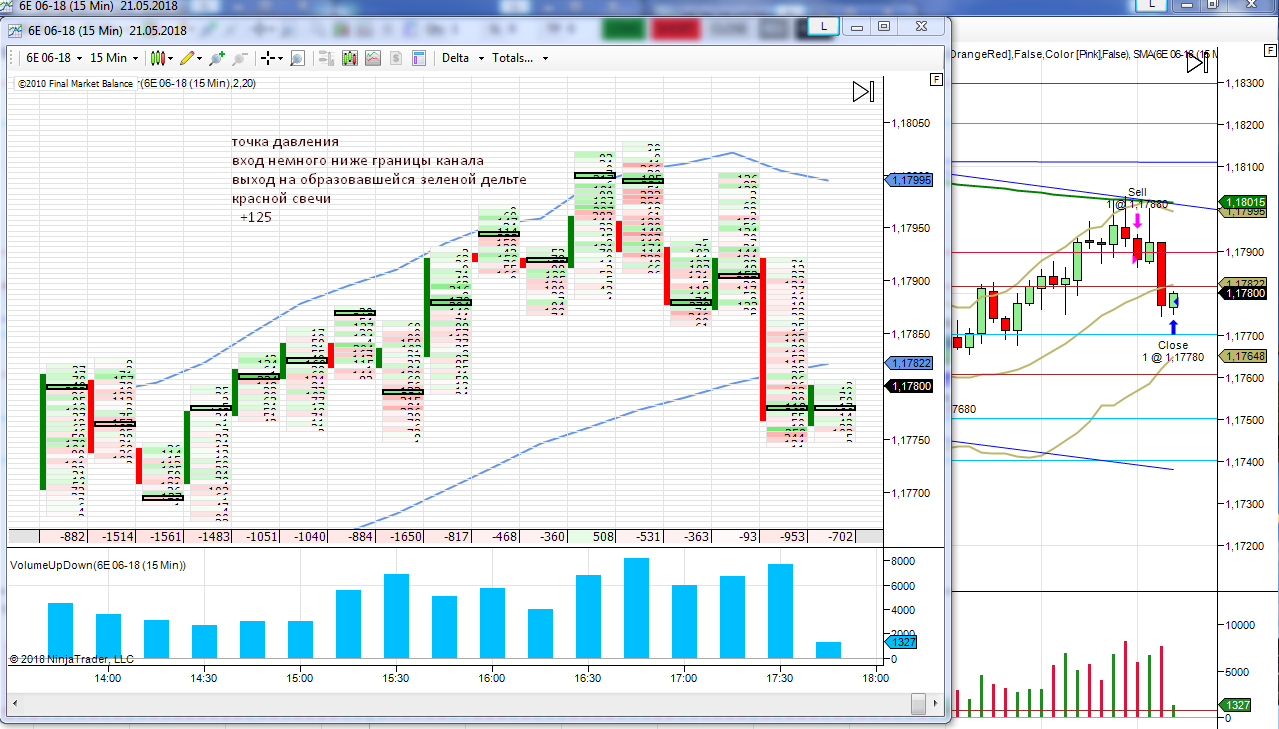
Task: Open the 6E 06-18 instrument dropdown
Action: [54, 58]
